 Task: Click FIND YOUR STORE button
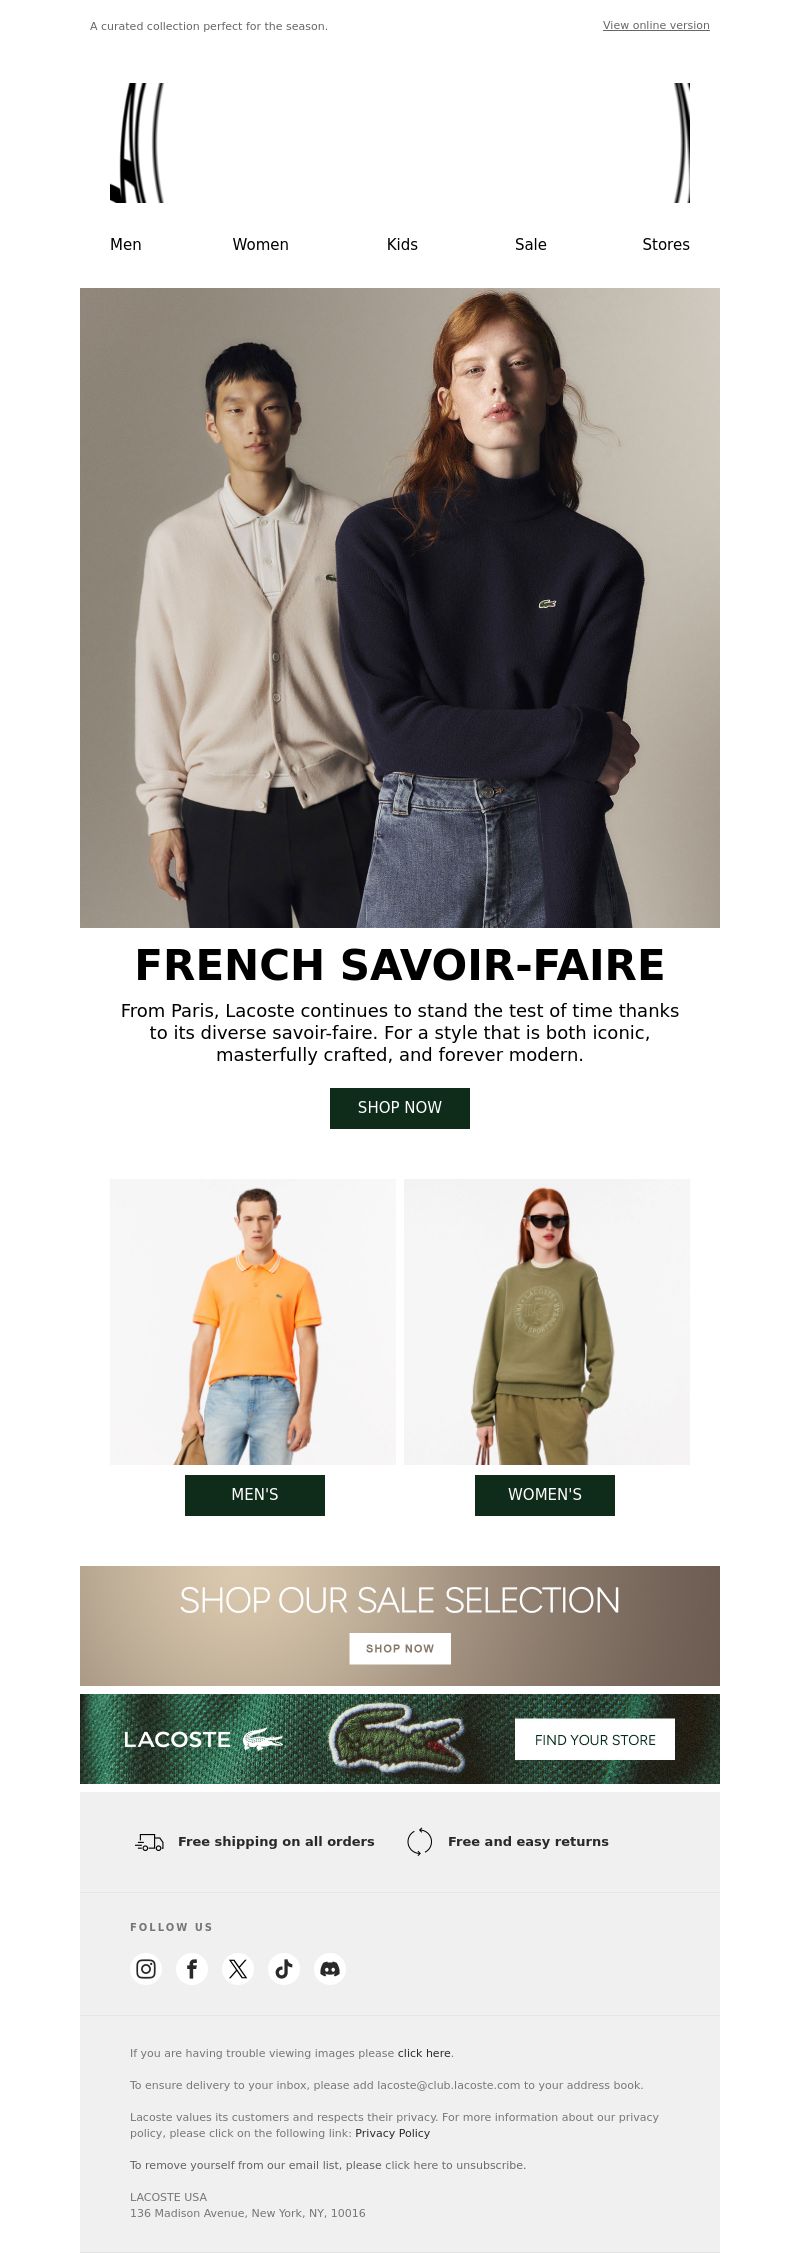(595, 1740)
